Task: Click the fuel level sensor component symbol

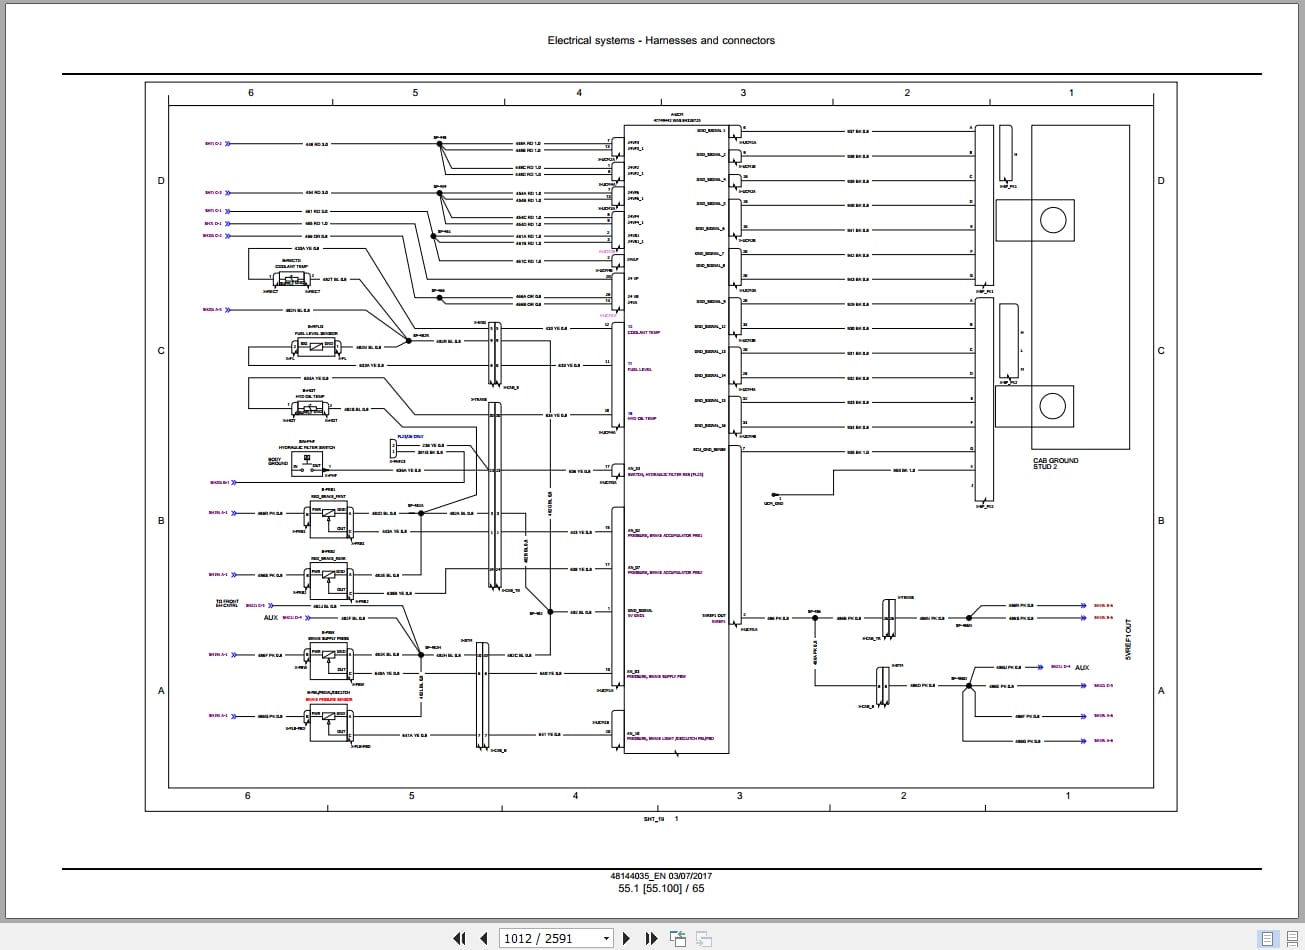Action: (x=315, y=347)
